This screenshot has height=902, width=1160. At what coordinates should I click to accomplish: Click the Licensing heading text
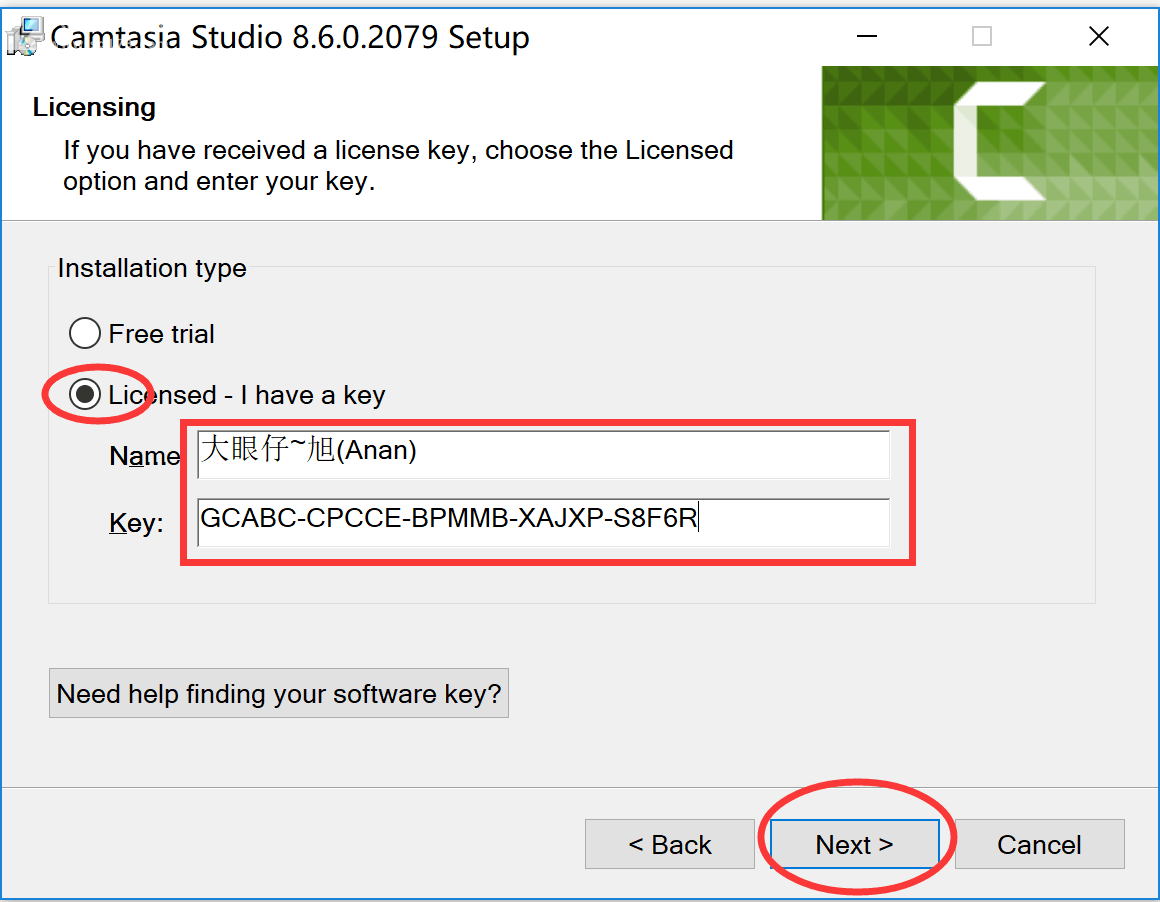[94, 107]
